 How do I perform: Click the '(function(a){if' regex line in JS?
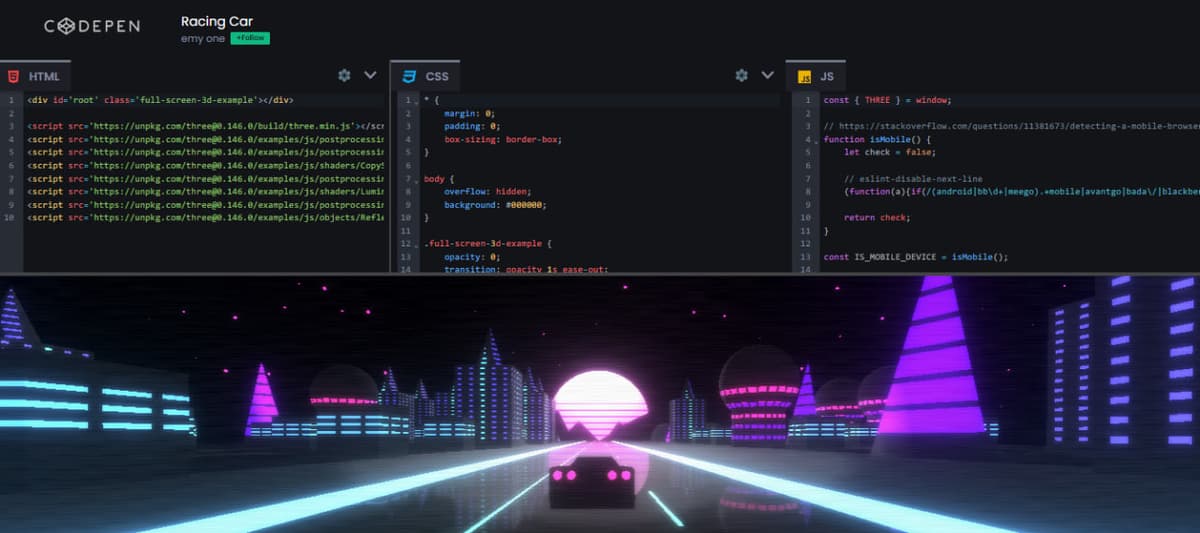tap(1021, 192)
